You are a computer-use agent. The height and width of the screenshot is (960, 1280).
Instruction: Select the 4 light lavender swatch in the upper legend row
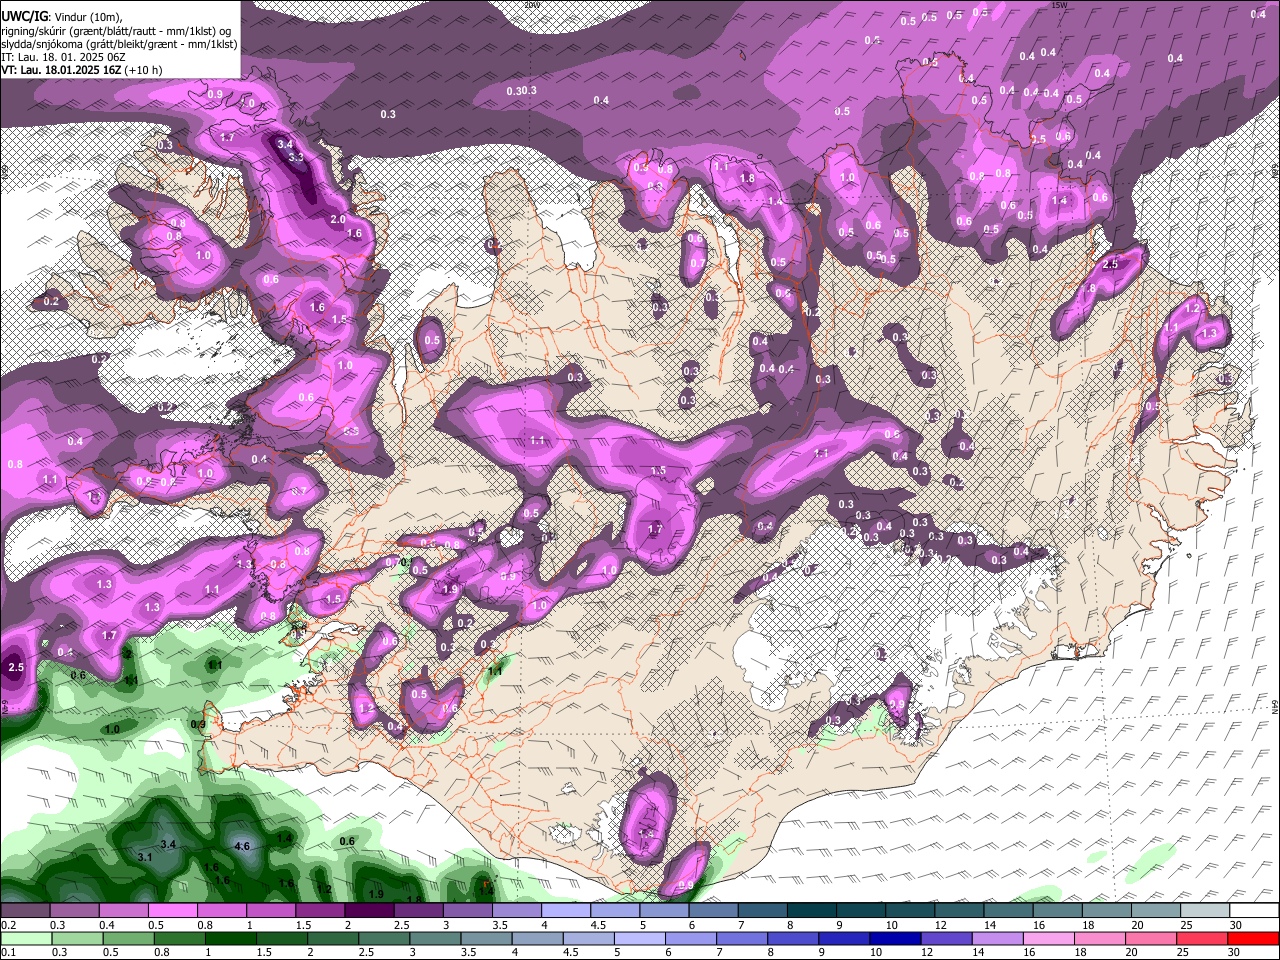564,912
